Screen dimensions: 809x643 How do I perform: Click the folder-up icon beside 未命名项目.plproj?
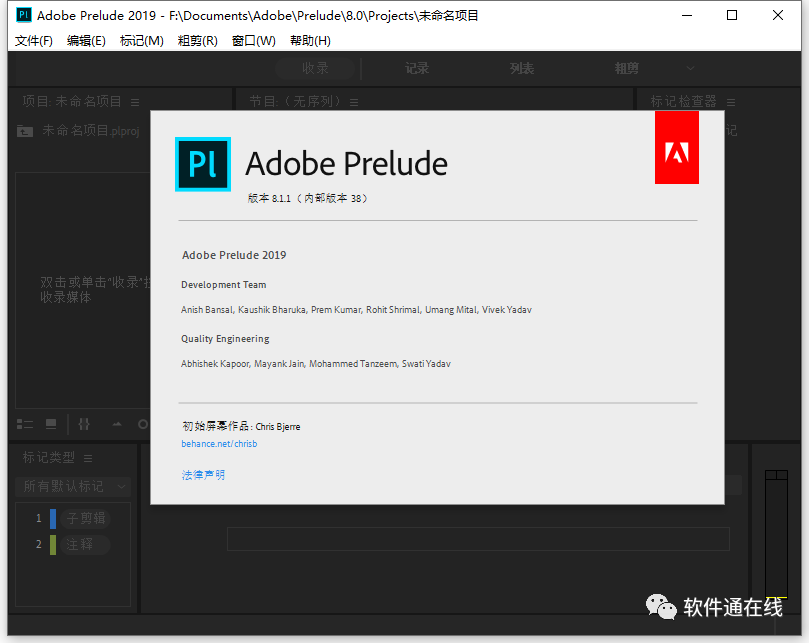point(25,131)
